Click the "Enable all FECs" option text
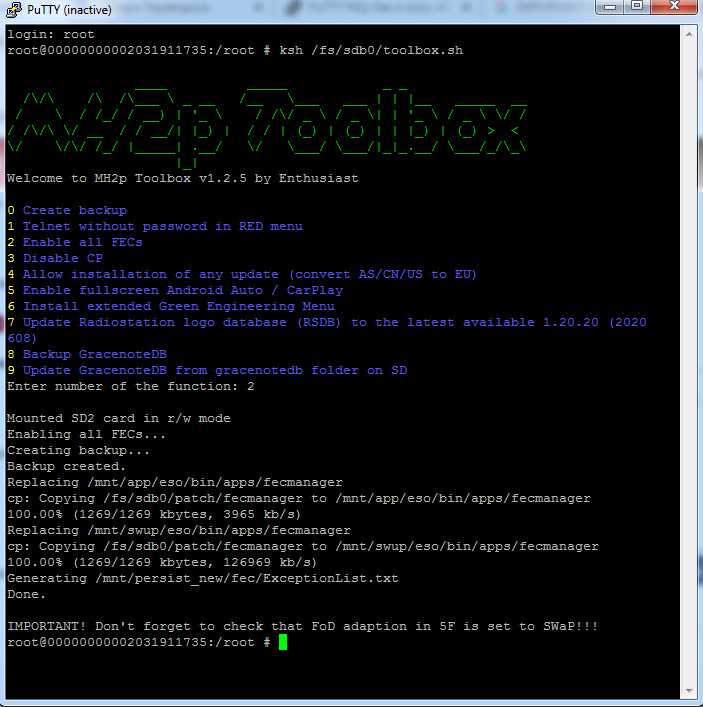Image resolution: width=703 pixels, height=707 pixels. [82, 242]
